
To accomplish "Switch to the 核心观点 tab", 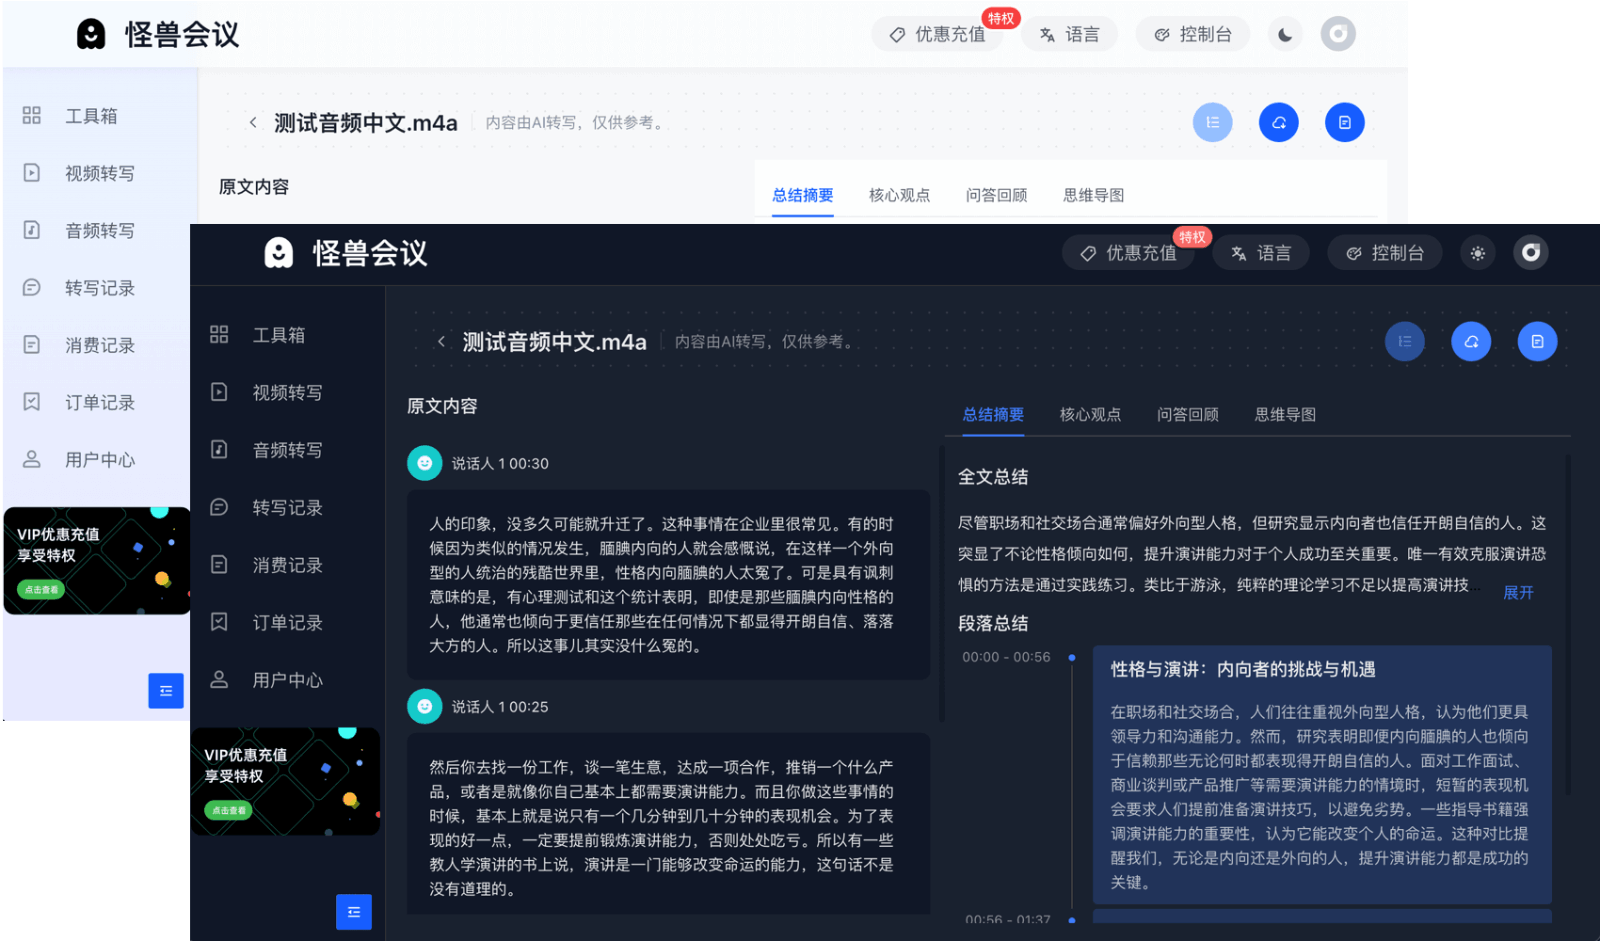I will (1089, 414).
